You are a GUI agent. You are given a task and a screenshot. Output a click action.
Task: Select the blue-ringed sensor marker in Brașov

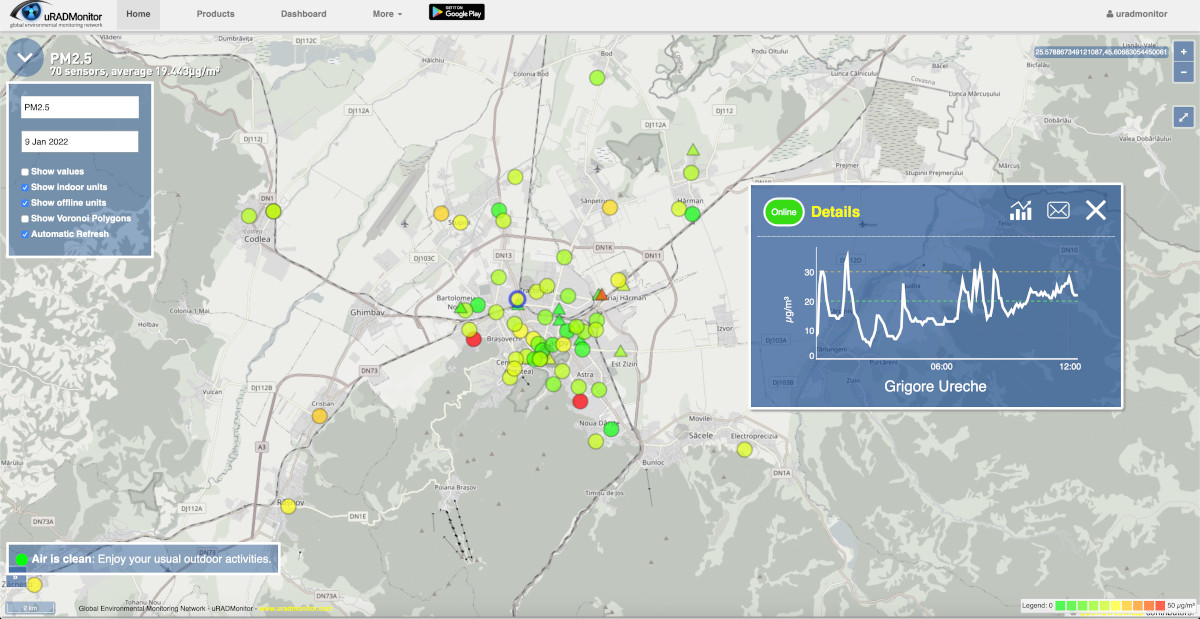click(517, 298)
